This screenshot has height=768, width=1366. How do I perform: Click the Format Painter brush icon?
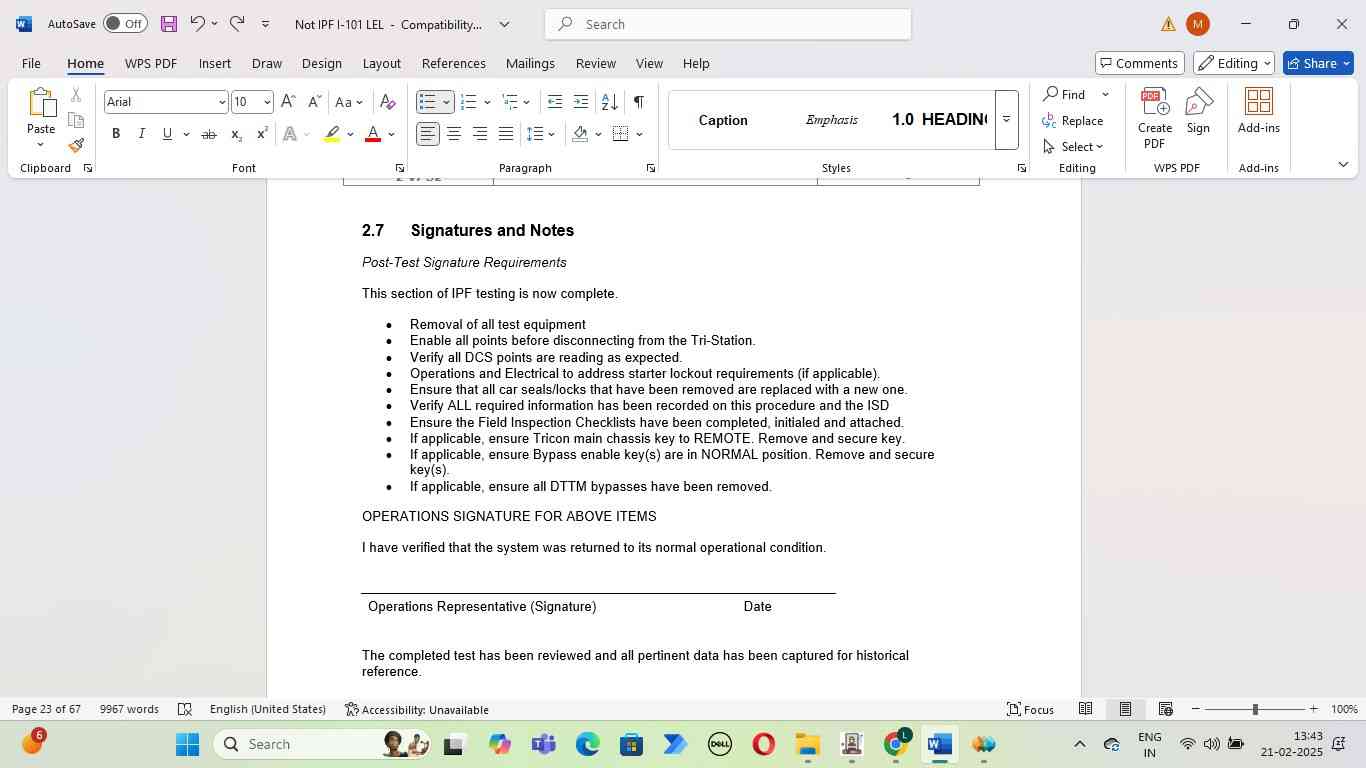[x=76, y=146]
